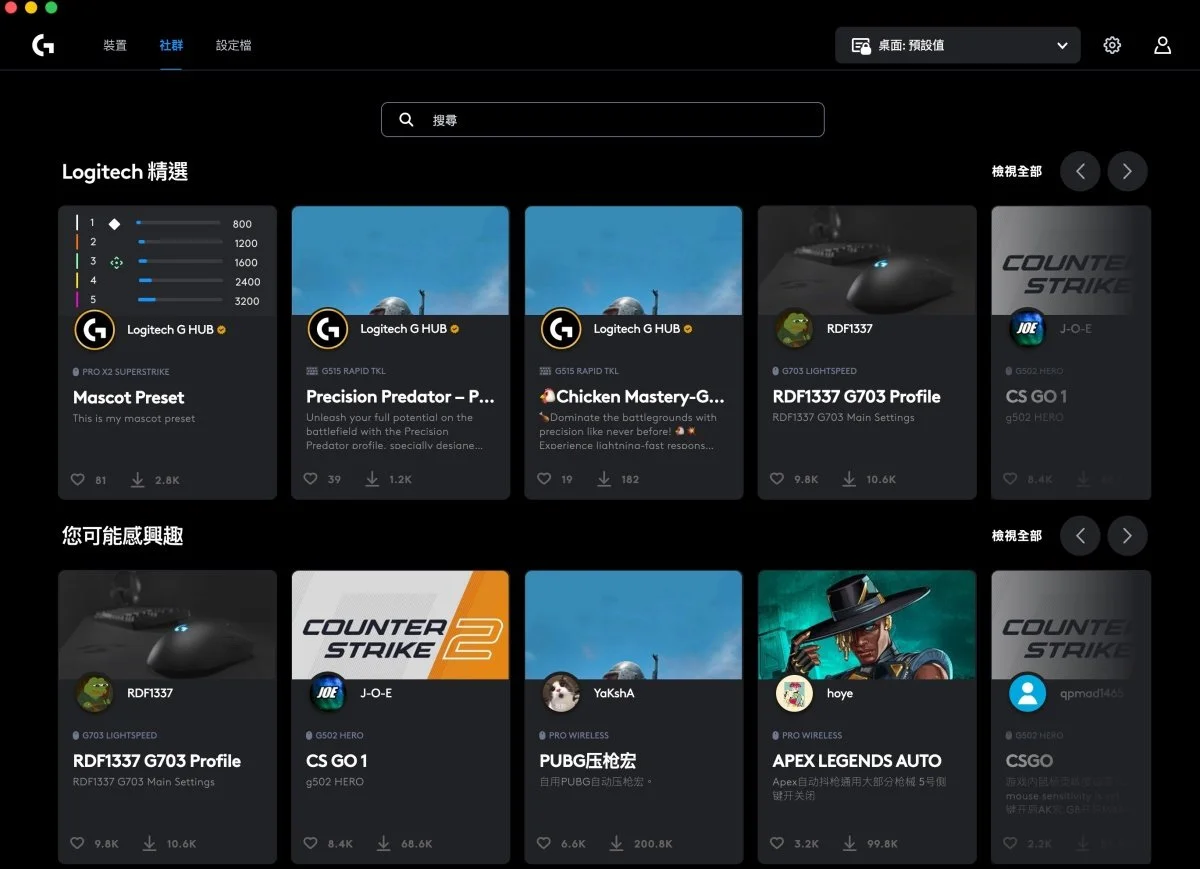This screenshot has height=869, width=1200.
Task: Like the PUBG压枪宏 profile with heart
Action: [x=544, y=843]
